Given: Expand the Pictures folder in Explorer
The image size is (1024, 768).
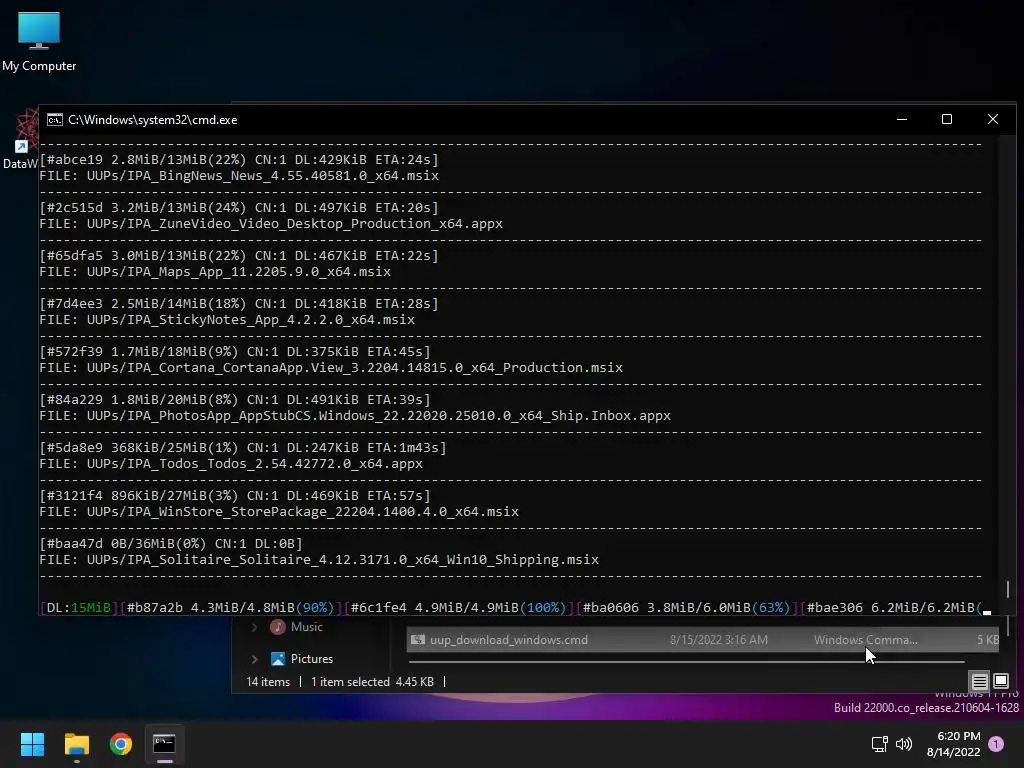Looking at the screenshot, I should click(x=254, y=659).
